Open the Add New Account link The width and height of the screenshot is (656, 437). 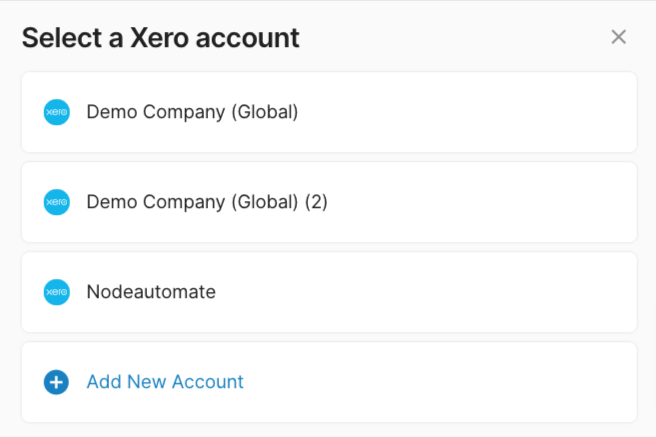tap(165, 382)
